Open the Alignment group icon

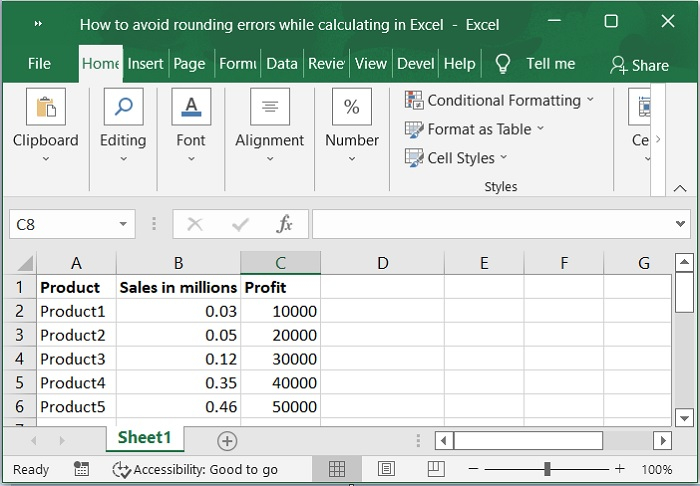coord(269,107)
